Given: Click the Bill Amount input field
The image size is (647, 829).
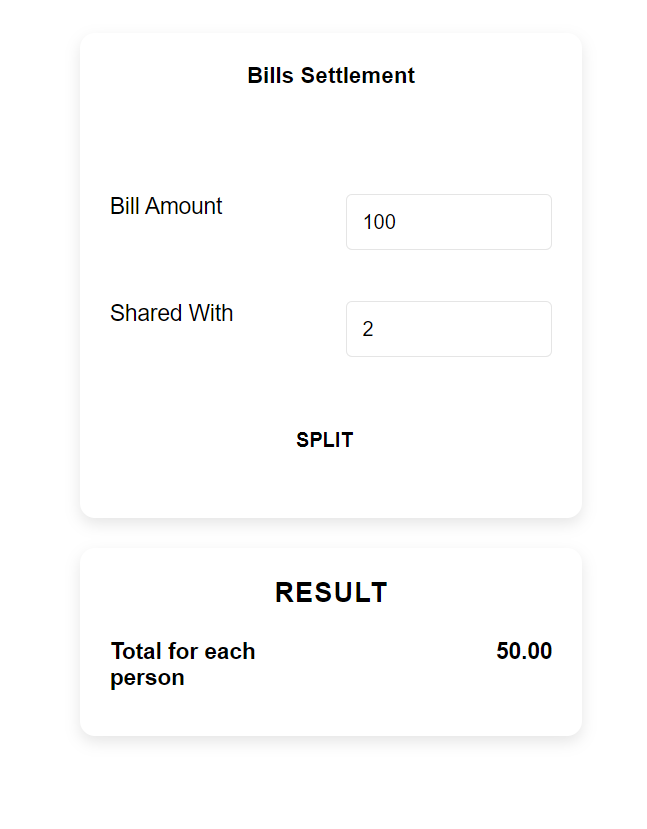Looking at the screenshot, I should point(448,221).
